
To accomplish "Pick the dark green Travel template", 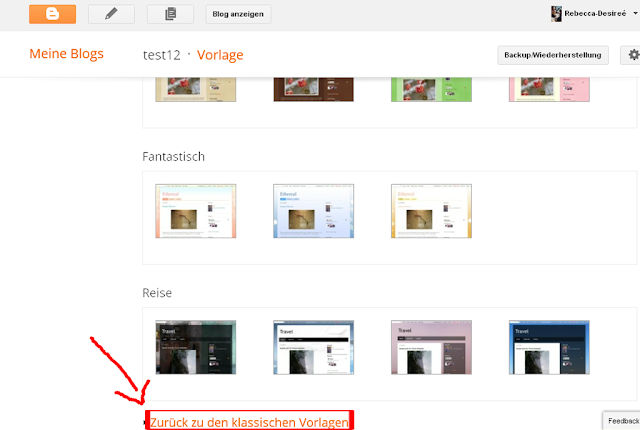I will (x=196, y=347).
